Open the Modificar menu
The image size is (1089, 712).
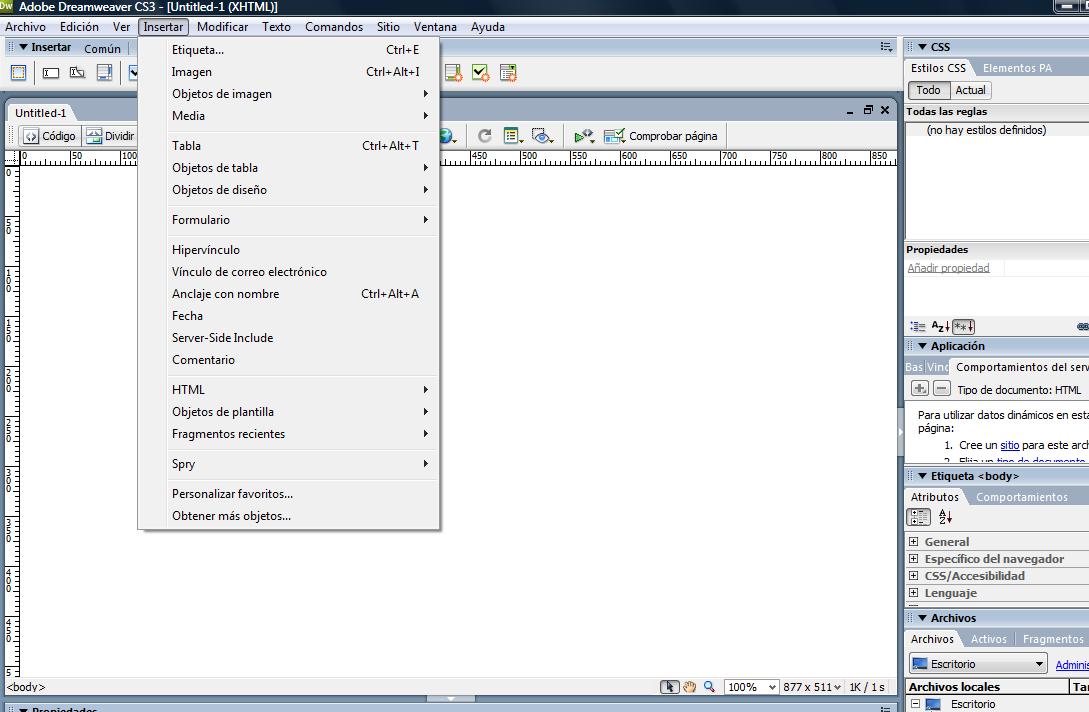click(222, 26)
